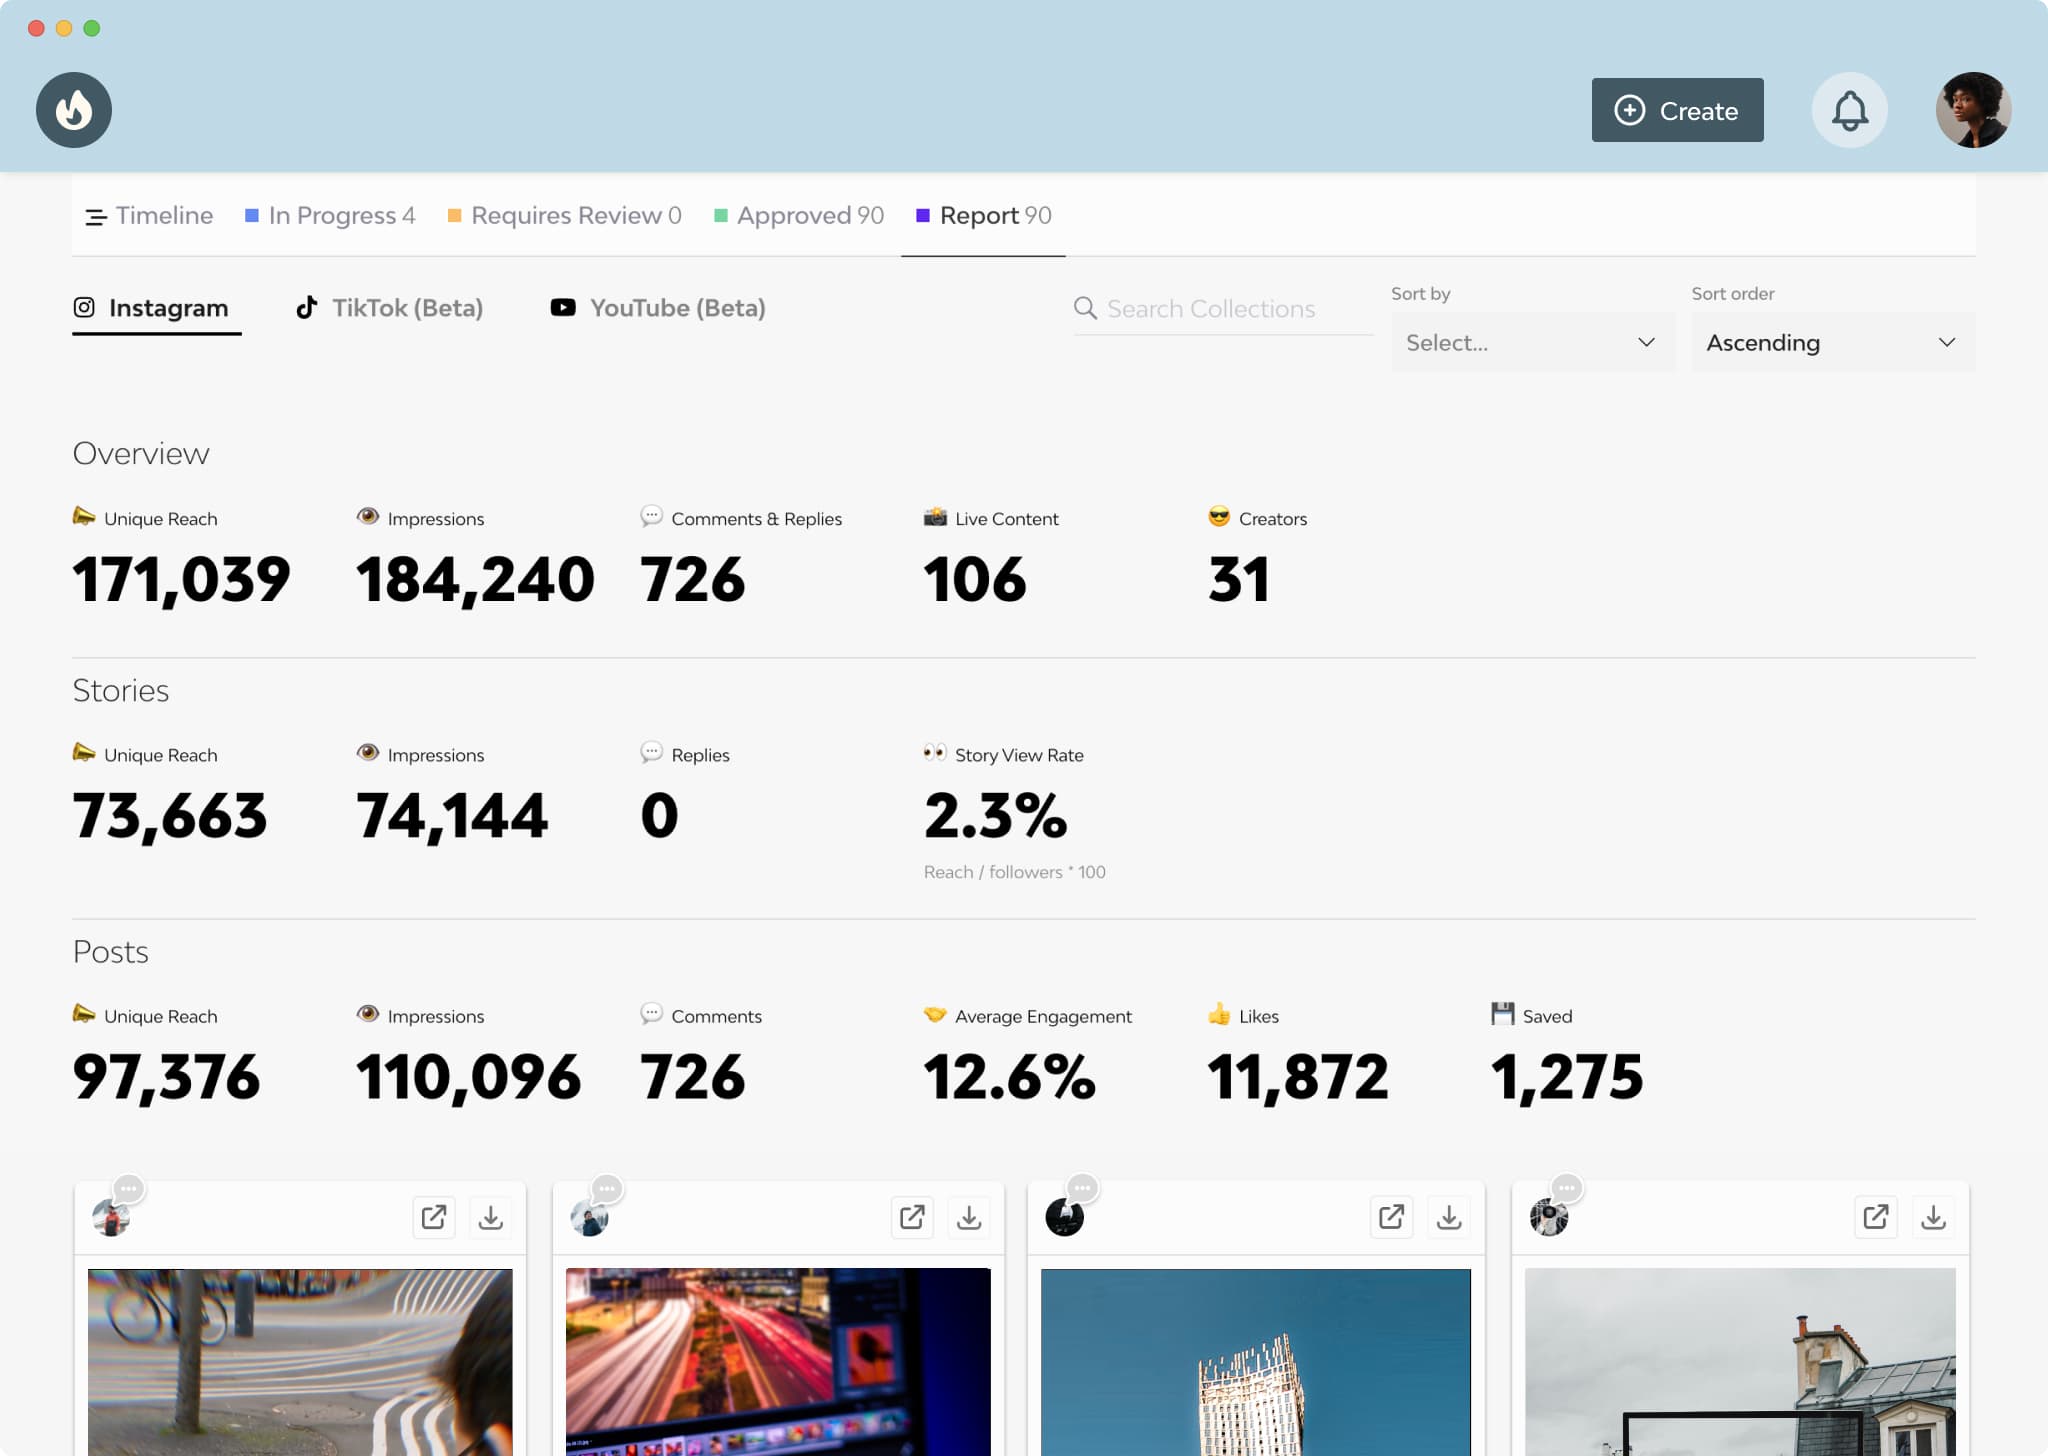Screen dimensions: 2048x1456
Task: Click the flame app logo
Action: click(x=73, y=110)
